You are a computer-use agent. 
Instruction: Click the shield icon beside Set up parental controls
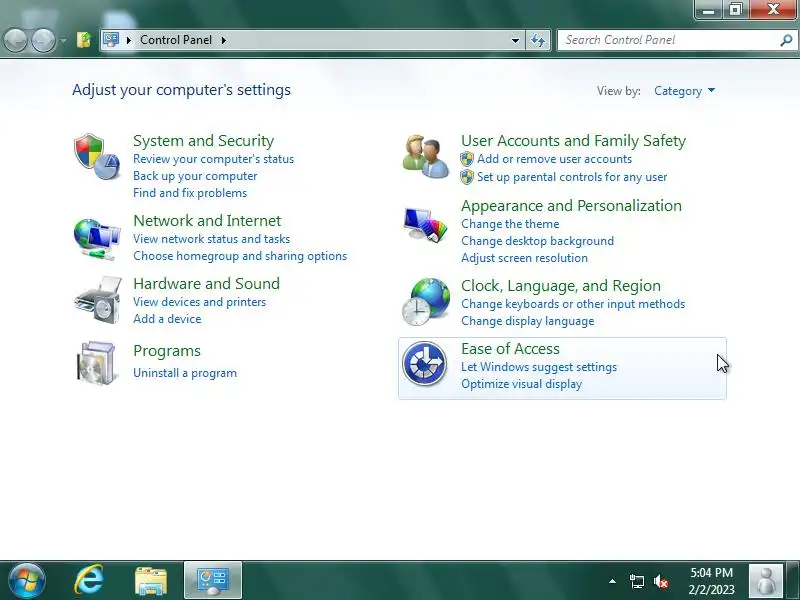[x=467, y=177]
